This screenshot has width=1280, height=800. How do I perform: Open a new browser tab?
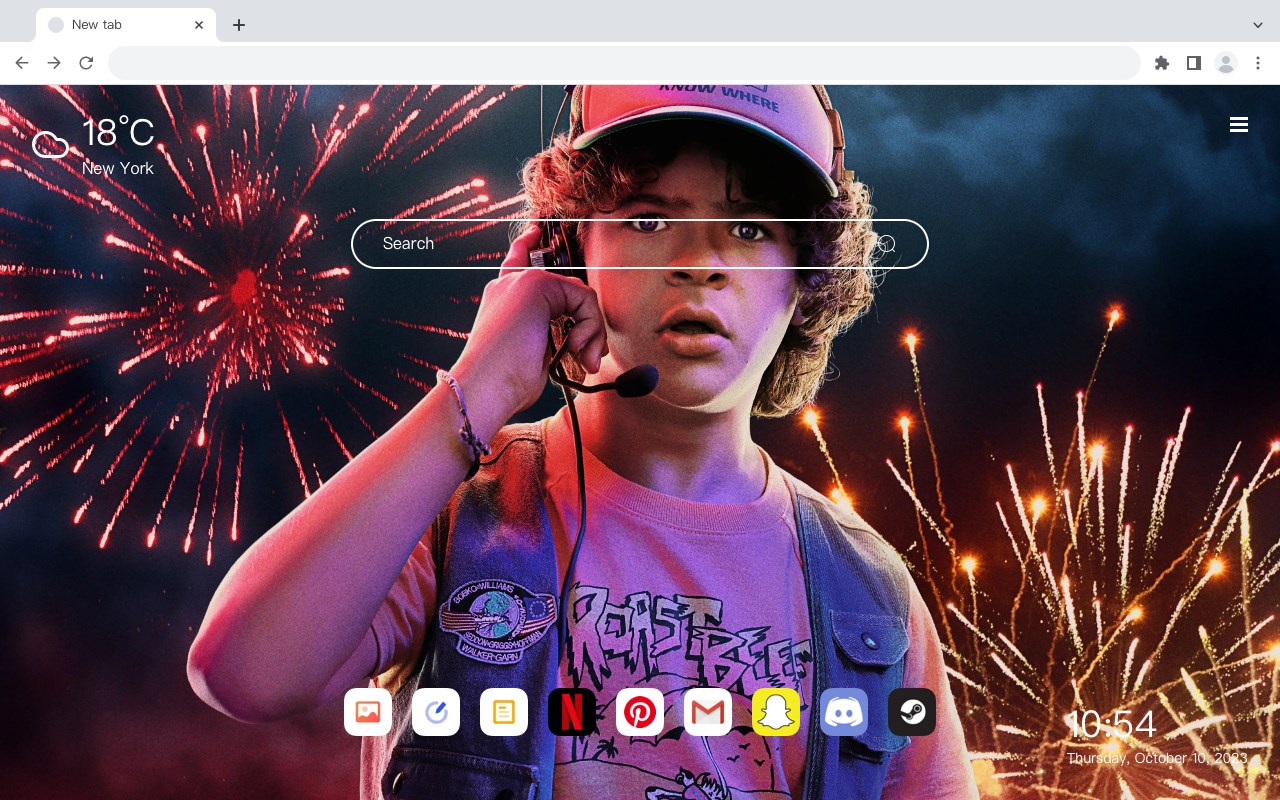pos(238,25)
